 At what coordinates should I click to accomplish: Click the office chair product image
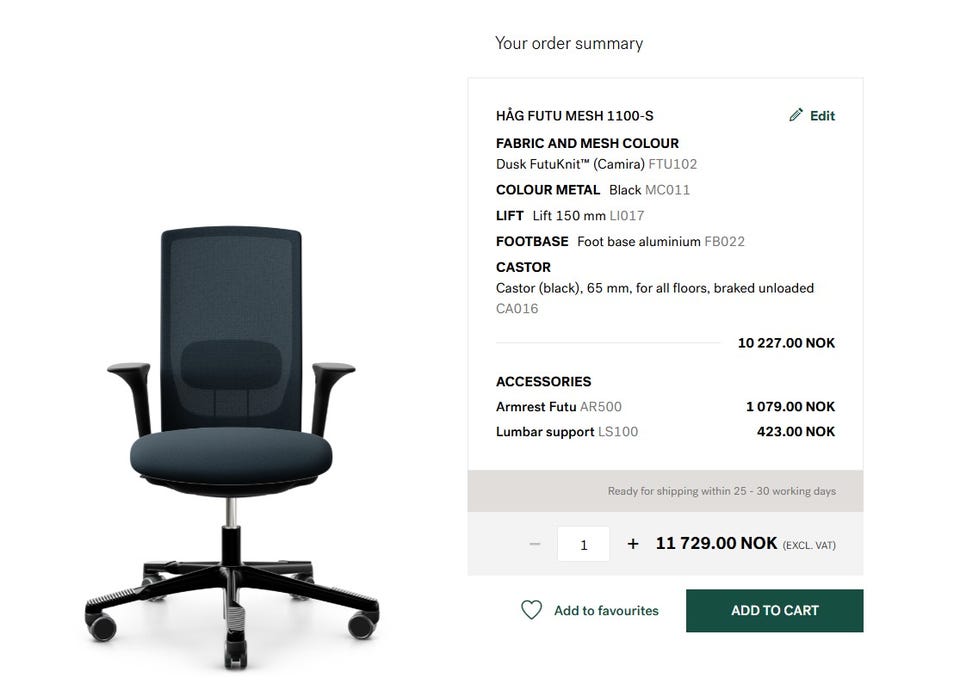(x=232, y=440)
